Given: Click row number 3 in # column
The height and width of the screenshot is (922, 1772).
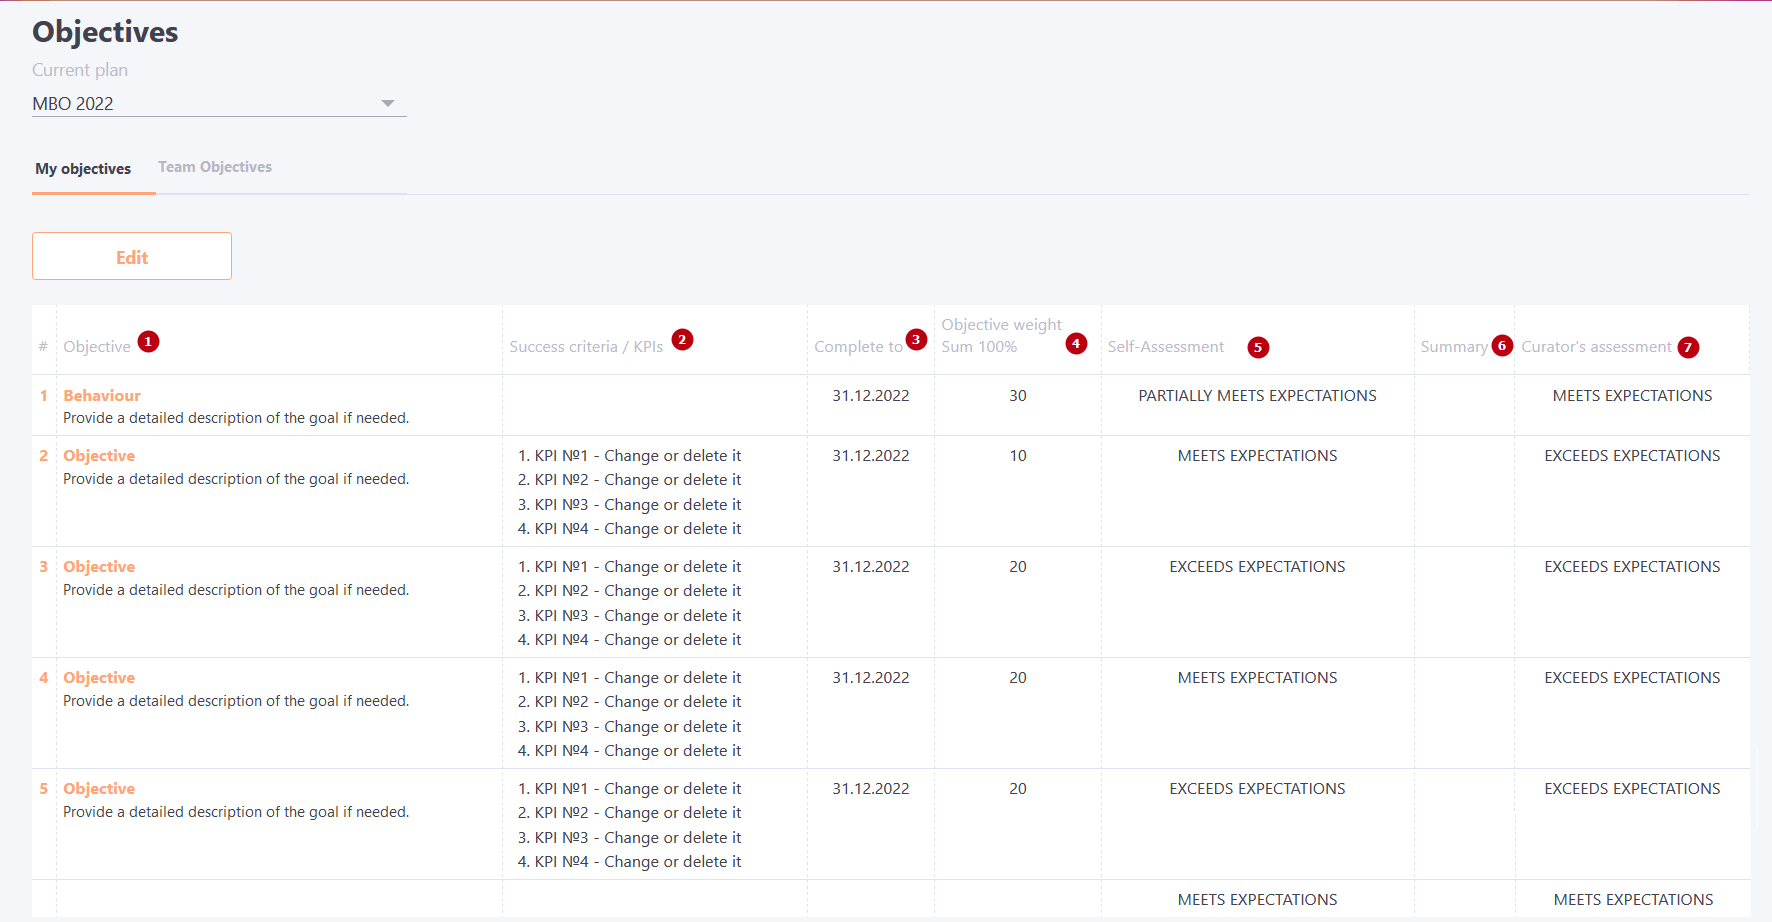Looking at the screenshot, I should click(x=43, y=567).
